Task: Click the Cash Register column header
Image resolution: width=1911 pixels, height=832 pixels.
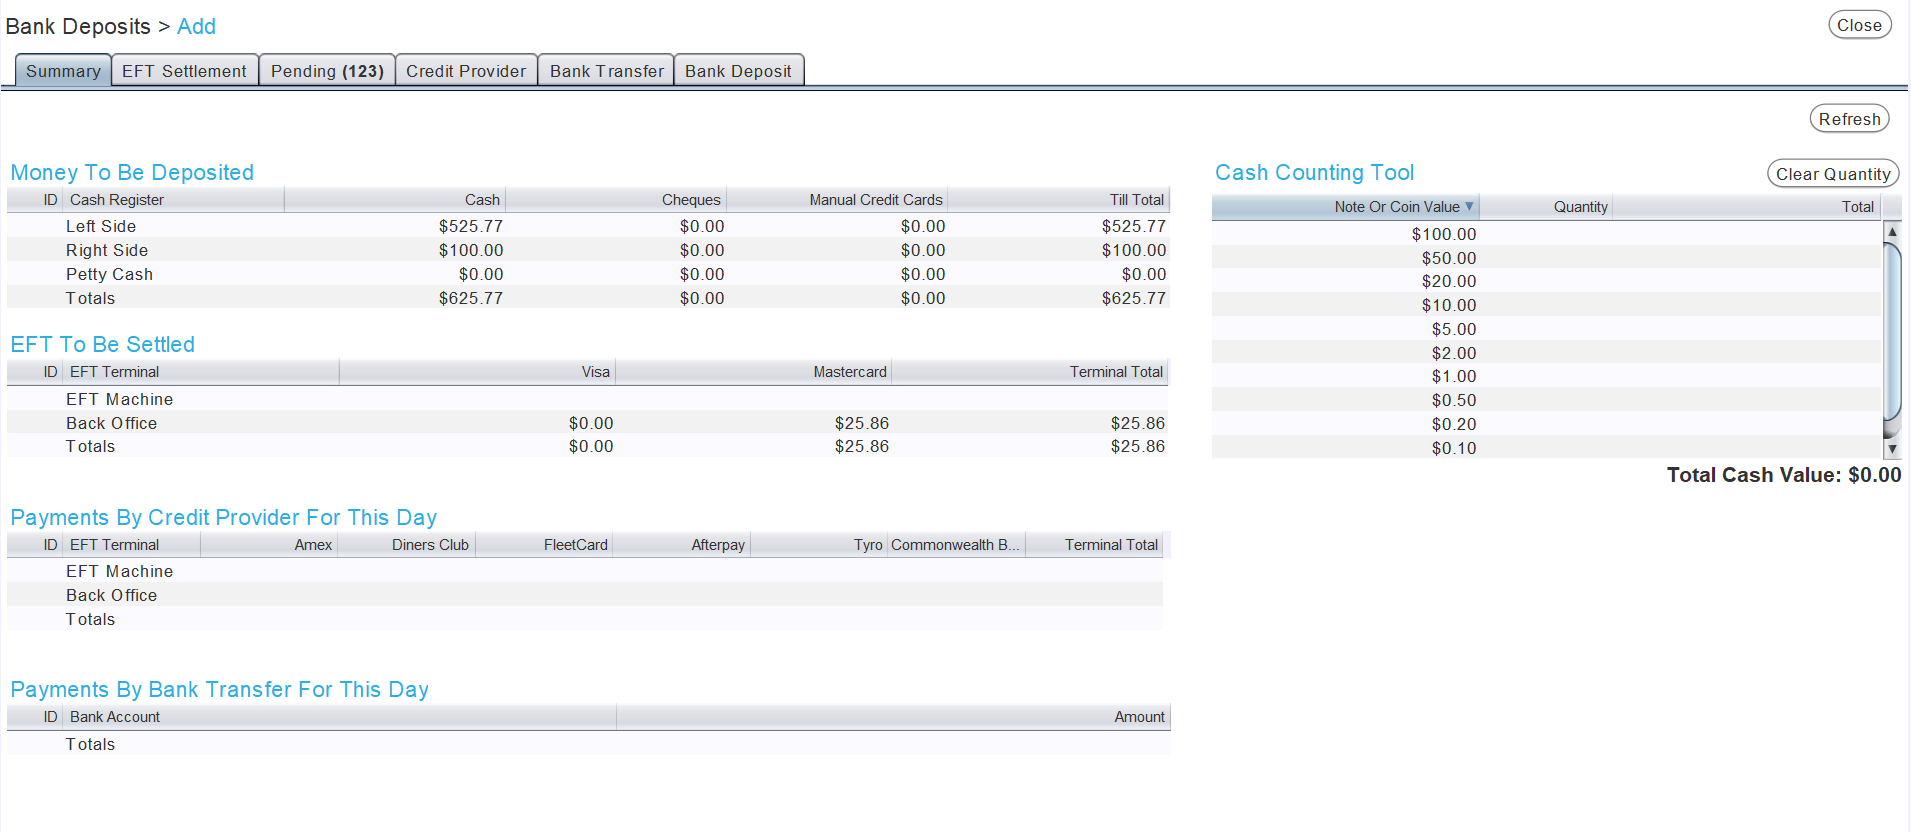Action: point(174,200)
